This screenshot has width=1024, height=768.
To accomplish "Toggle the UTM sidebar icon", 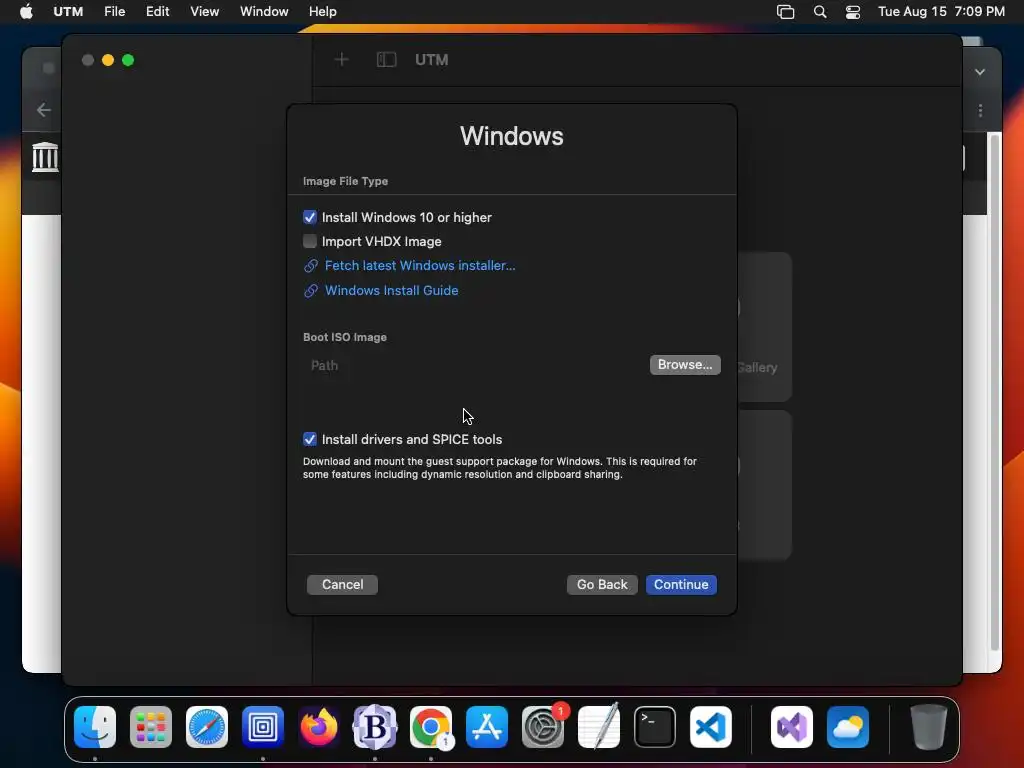I will point(387,60).
